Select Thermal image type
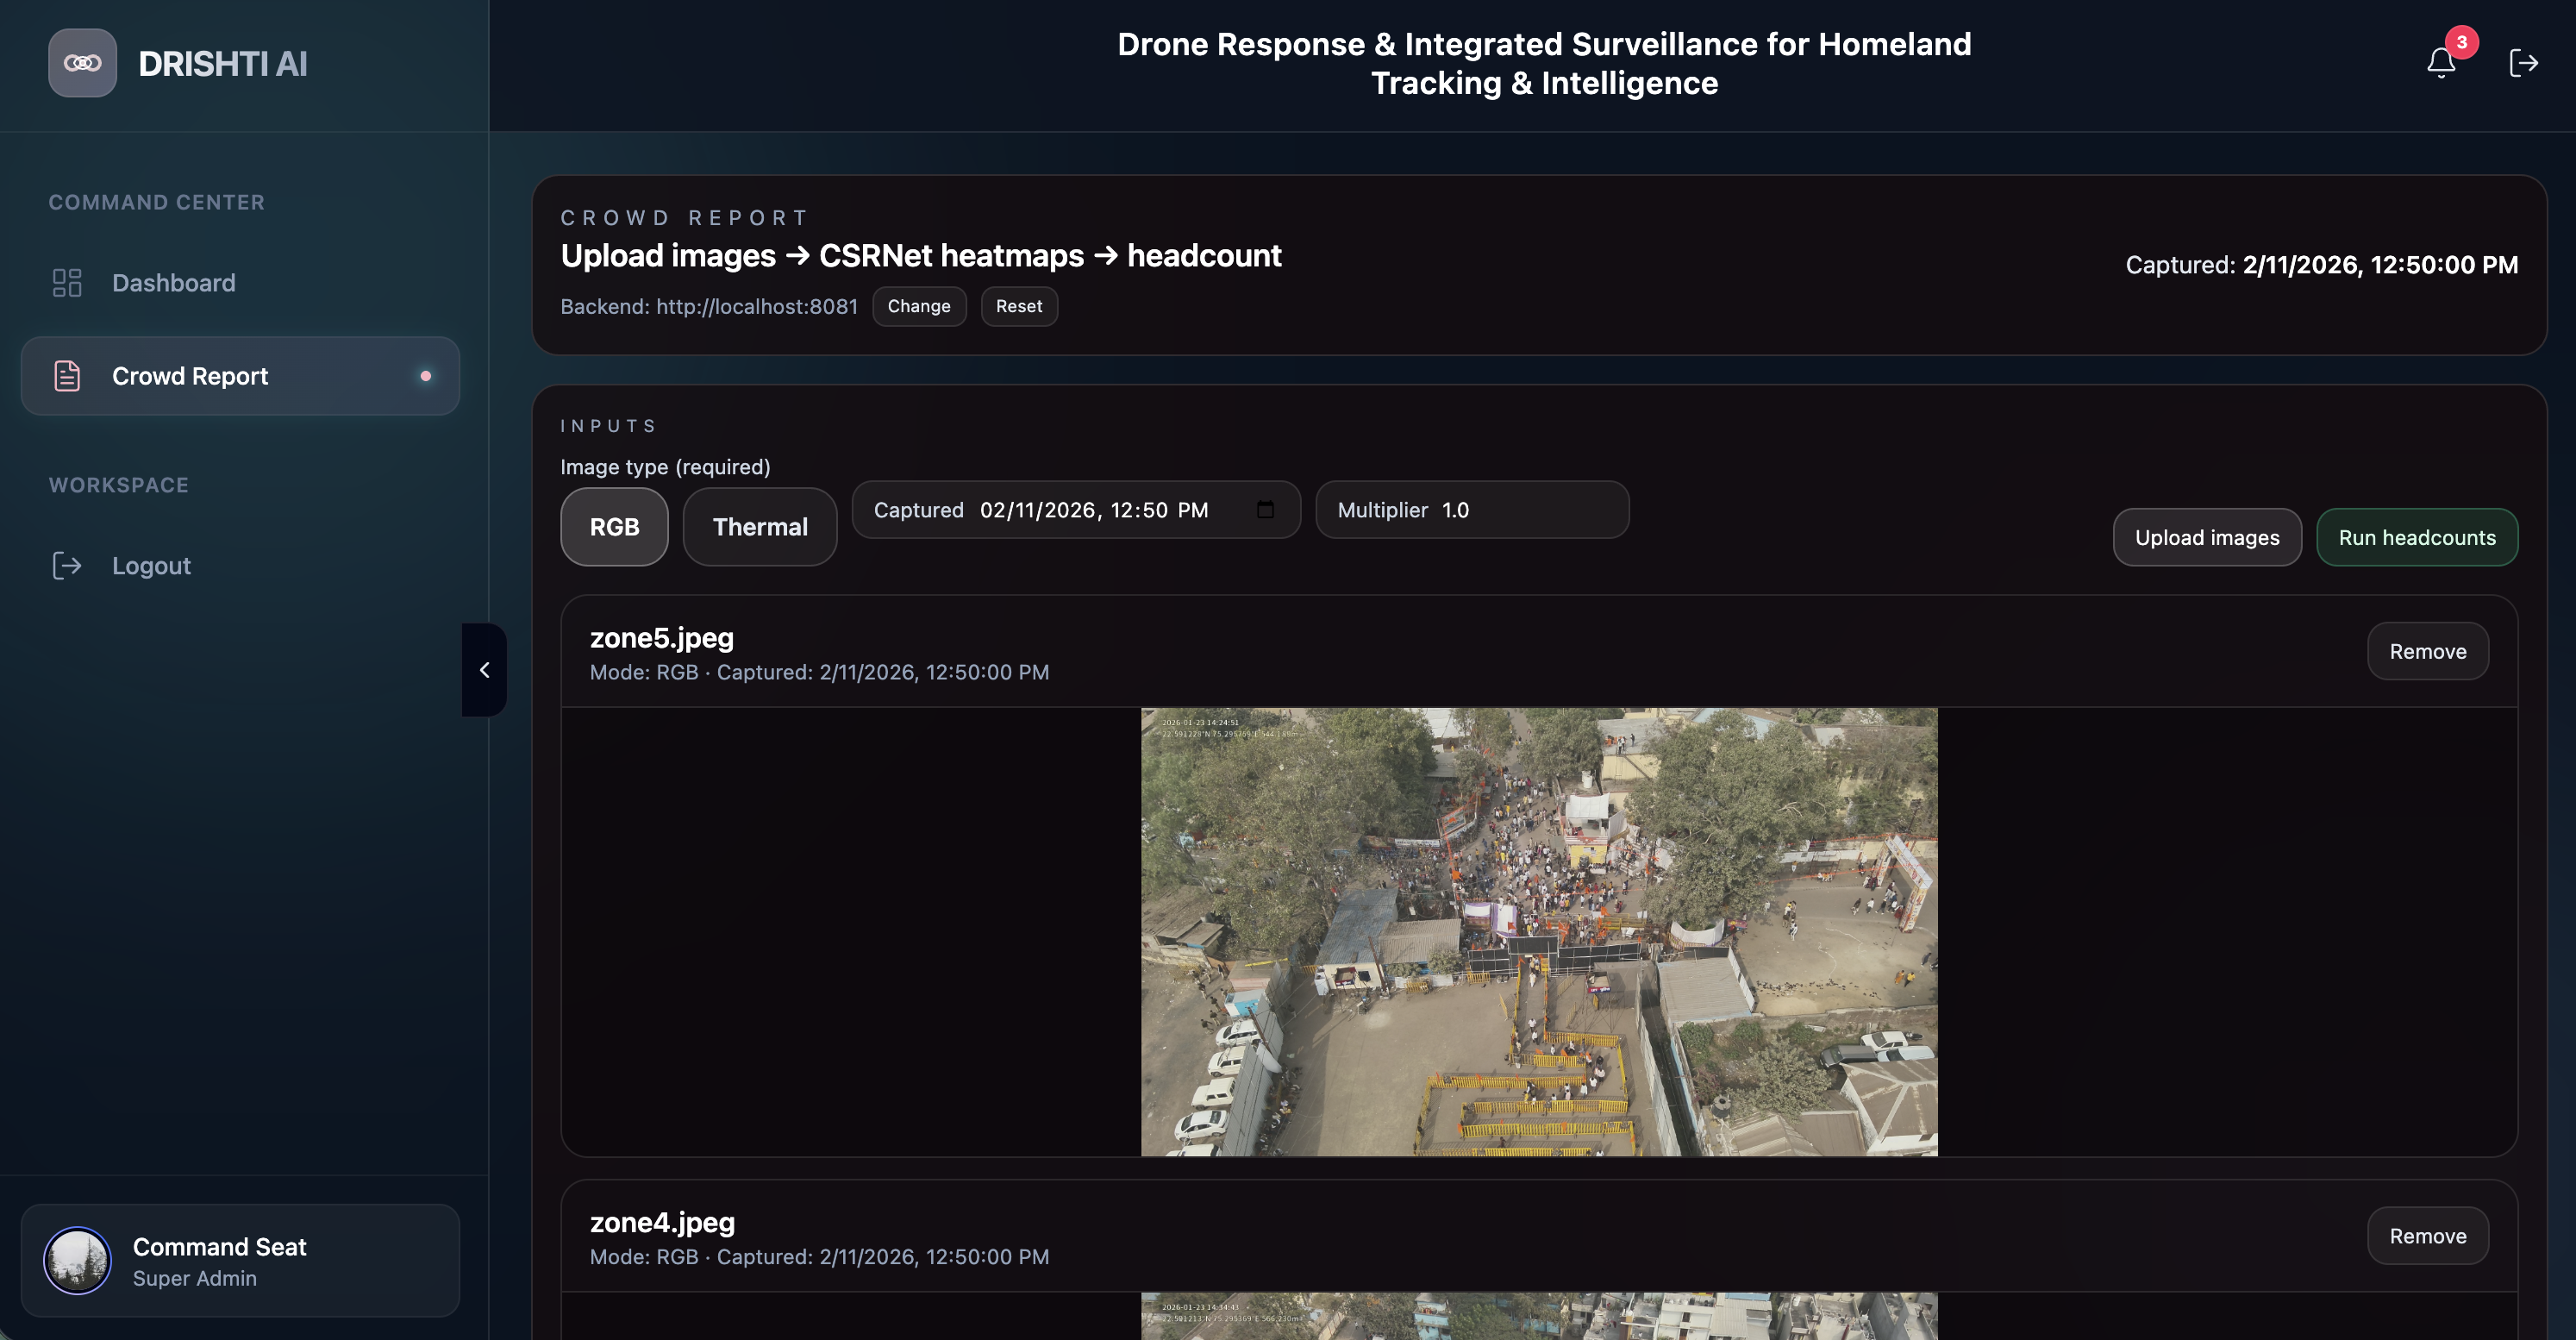 click(x=760, y=527)
